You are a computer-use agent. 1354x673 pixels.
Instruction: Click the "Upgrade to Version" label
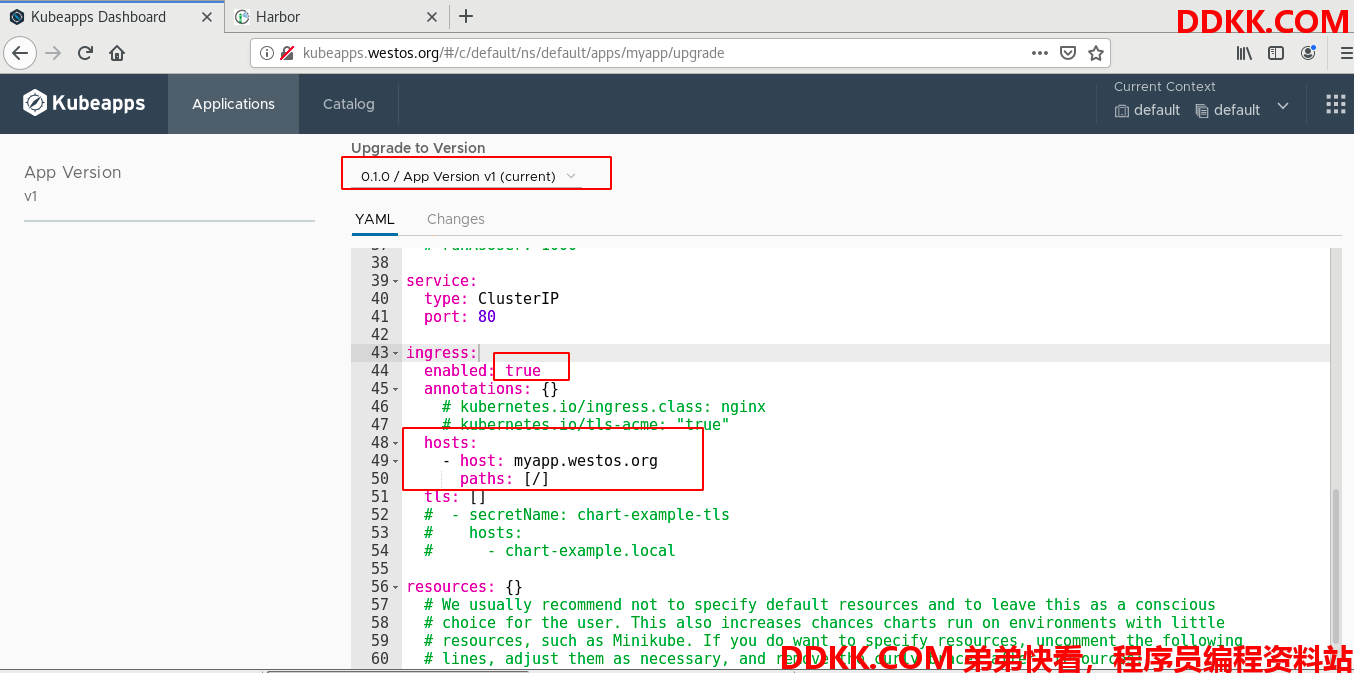tap(418, 148)
